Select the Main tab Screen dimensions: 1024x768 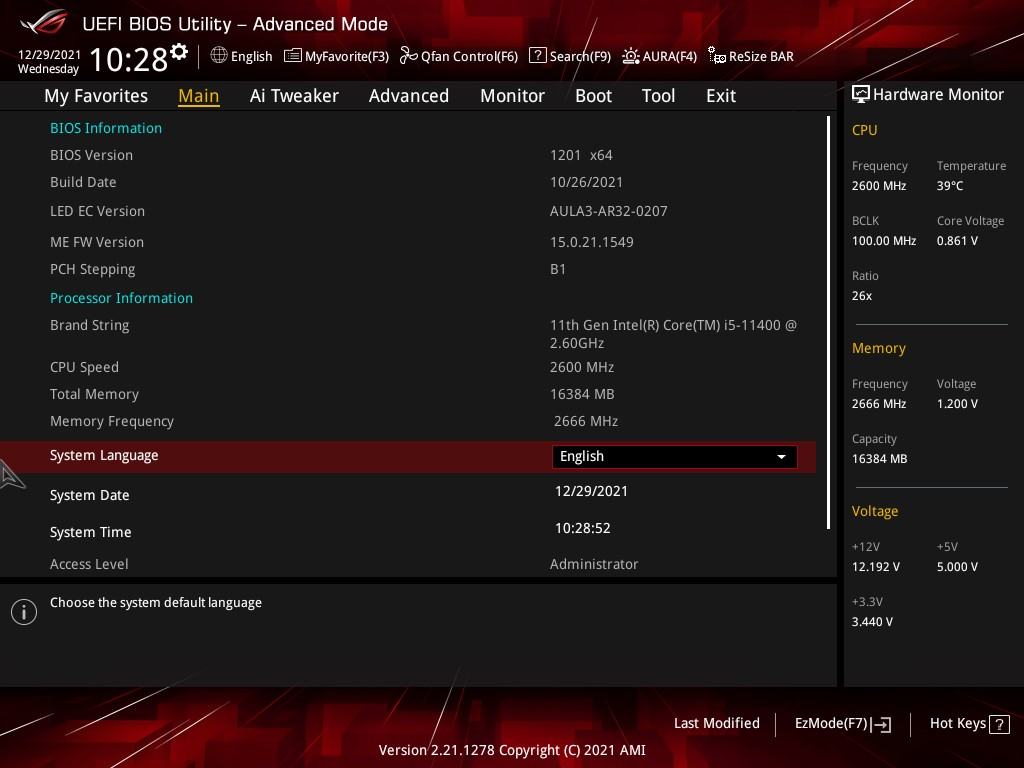(199, 96)
